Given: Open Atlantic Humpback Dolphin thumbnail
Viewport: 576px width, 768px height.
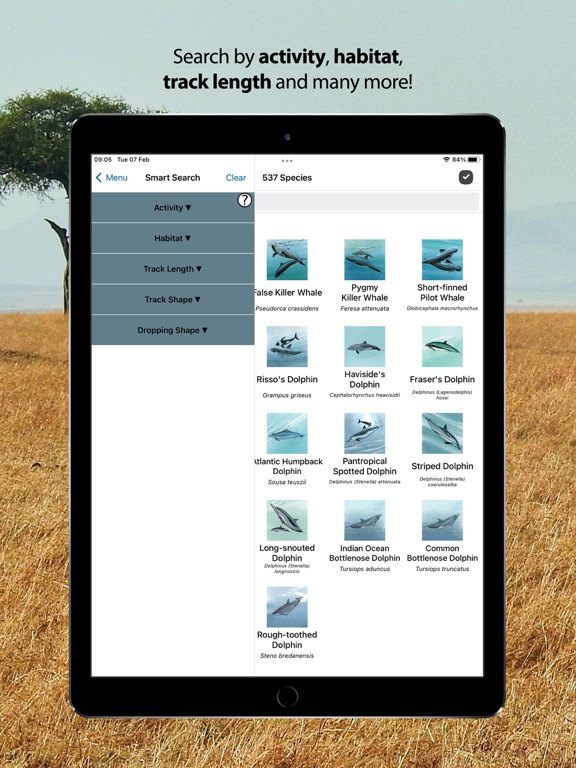Looking at the screenshot, I should coord(287,433).
